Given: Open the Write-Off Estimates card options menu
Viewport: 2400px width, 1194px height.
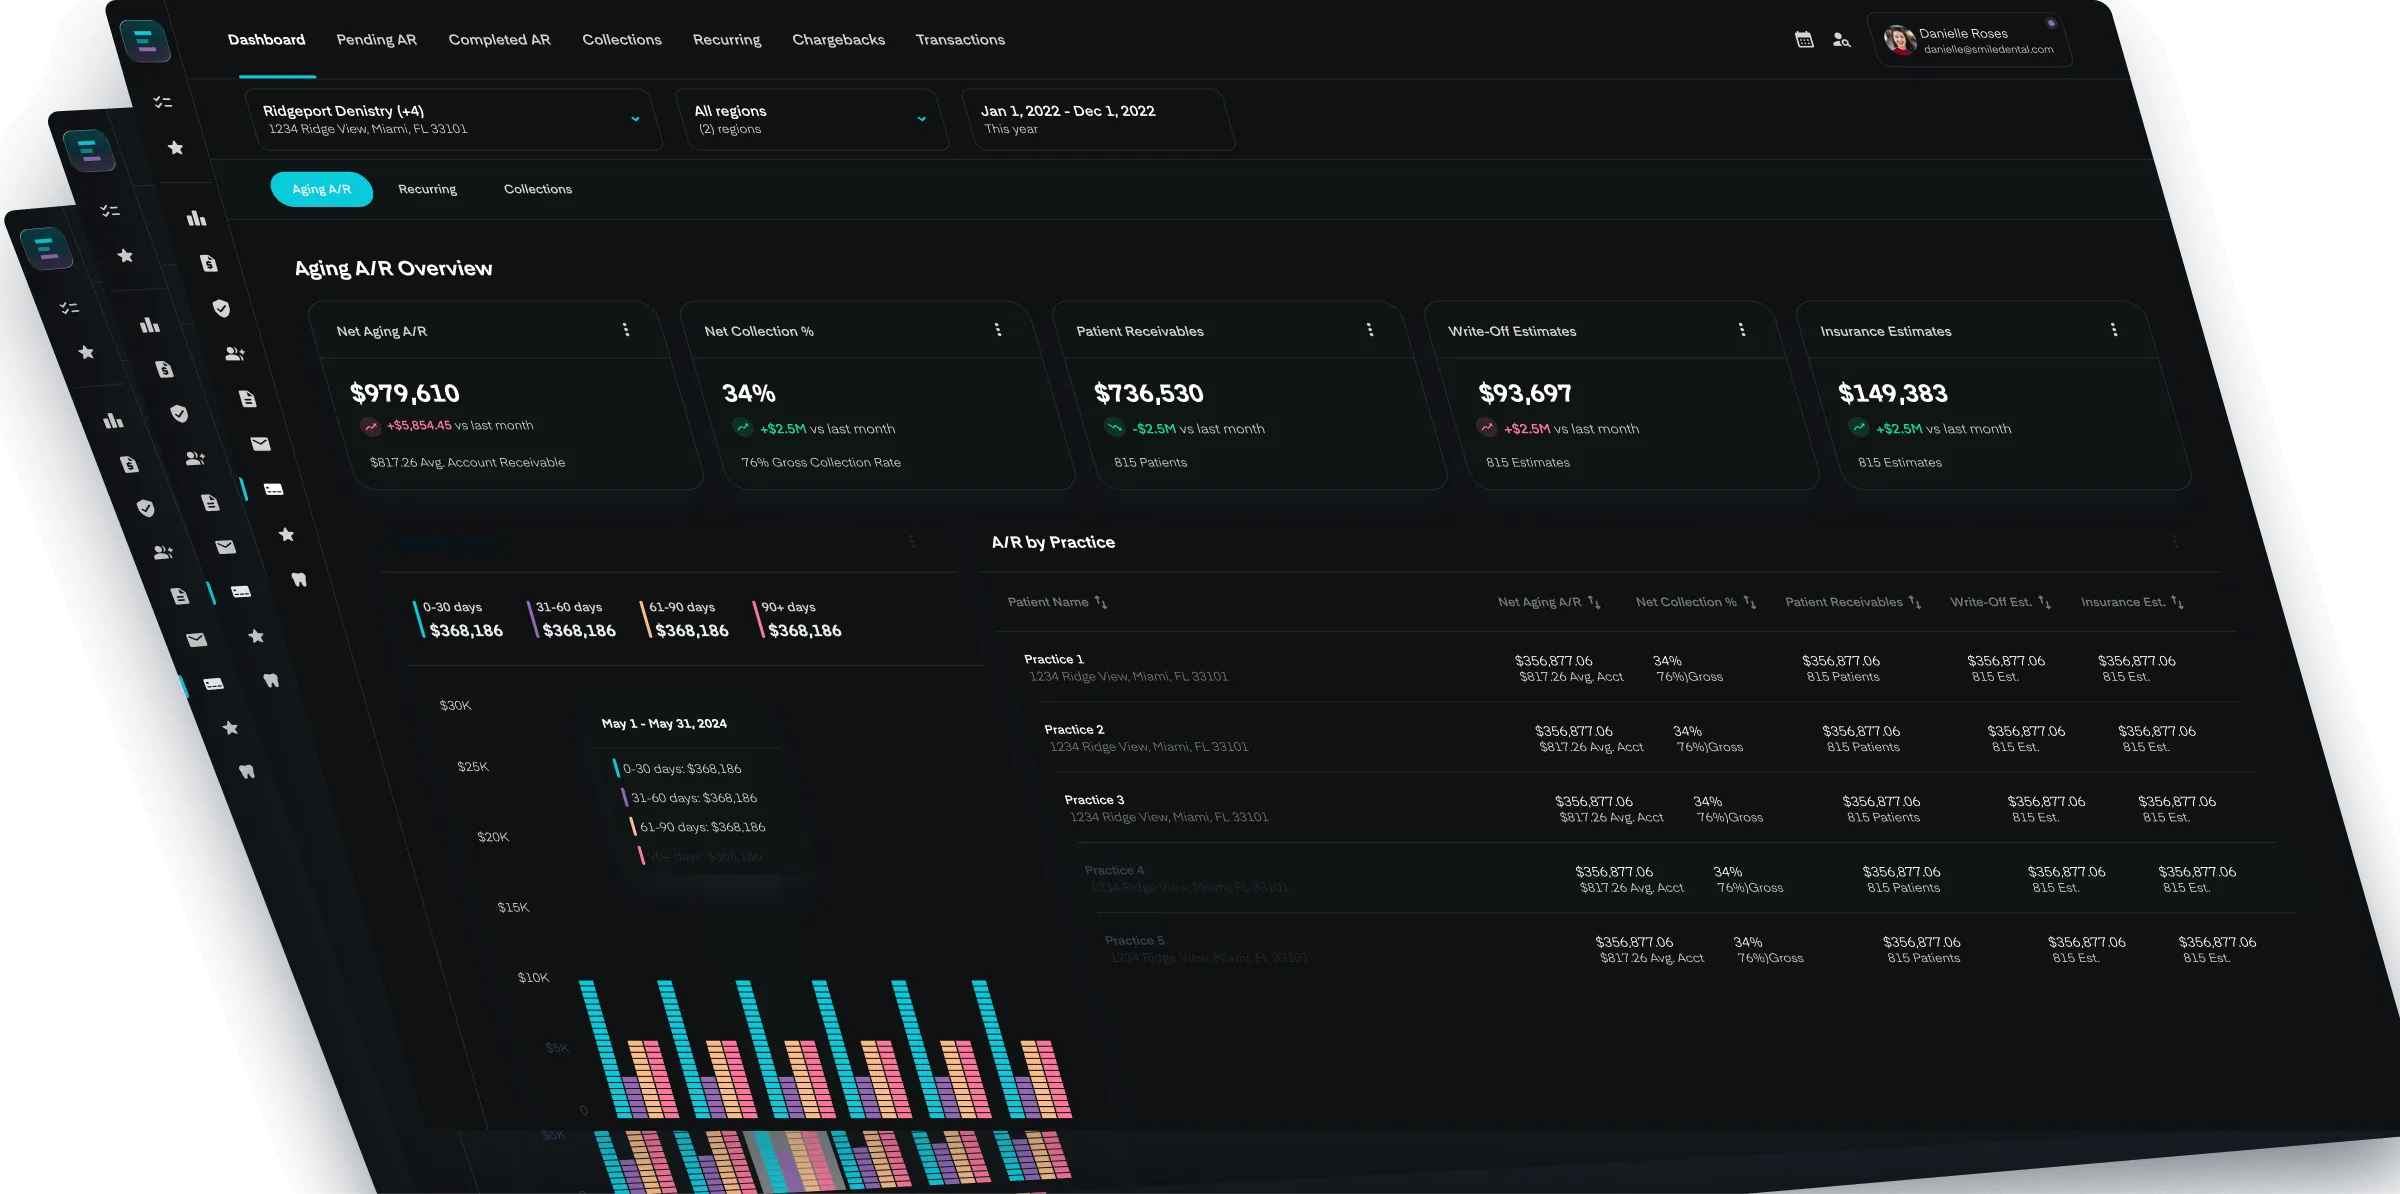Looking at the screenshot, I should [x=1742, y=330].
